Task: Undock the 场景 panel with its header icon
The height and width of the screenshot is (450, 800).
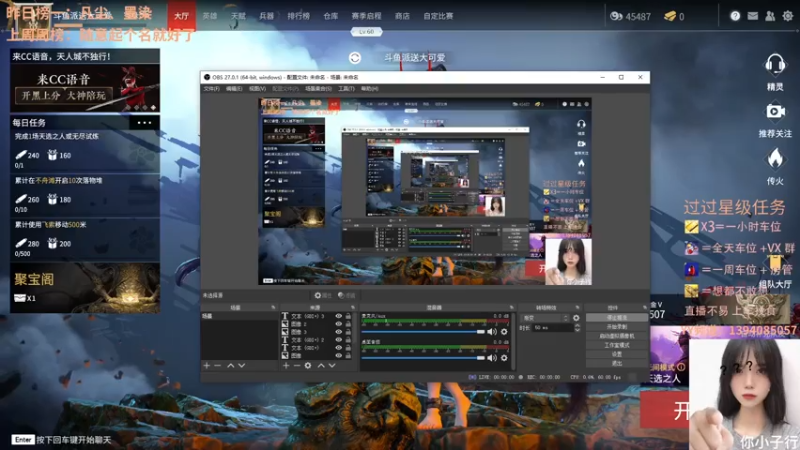Action: (273, 308)
